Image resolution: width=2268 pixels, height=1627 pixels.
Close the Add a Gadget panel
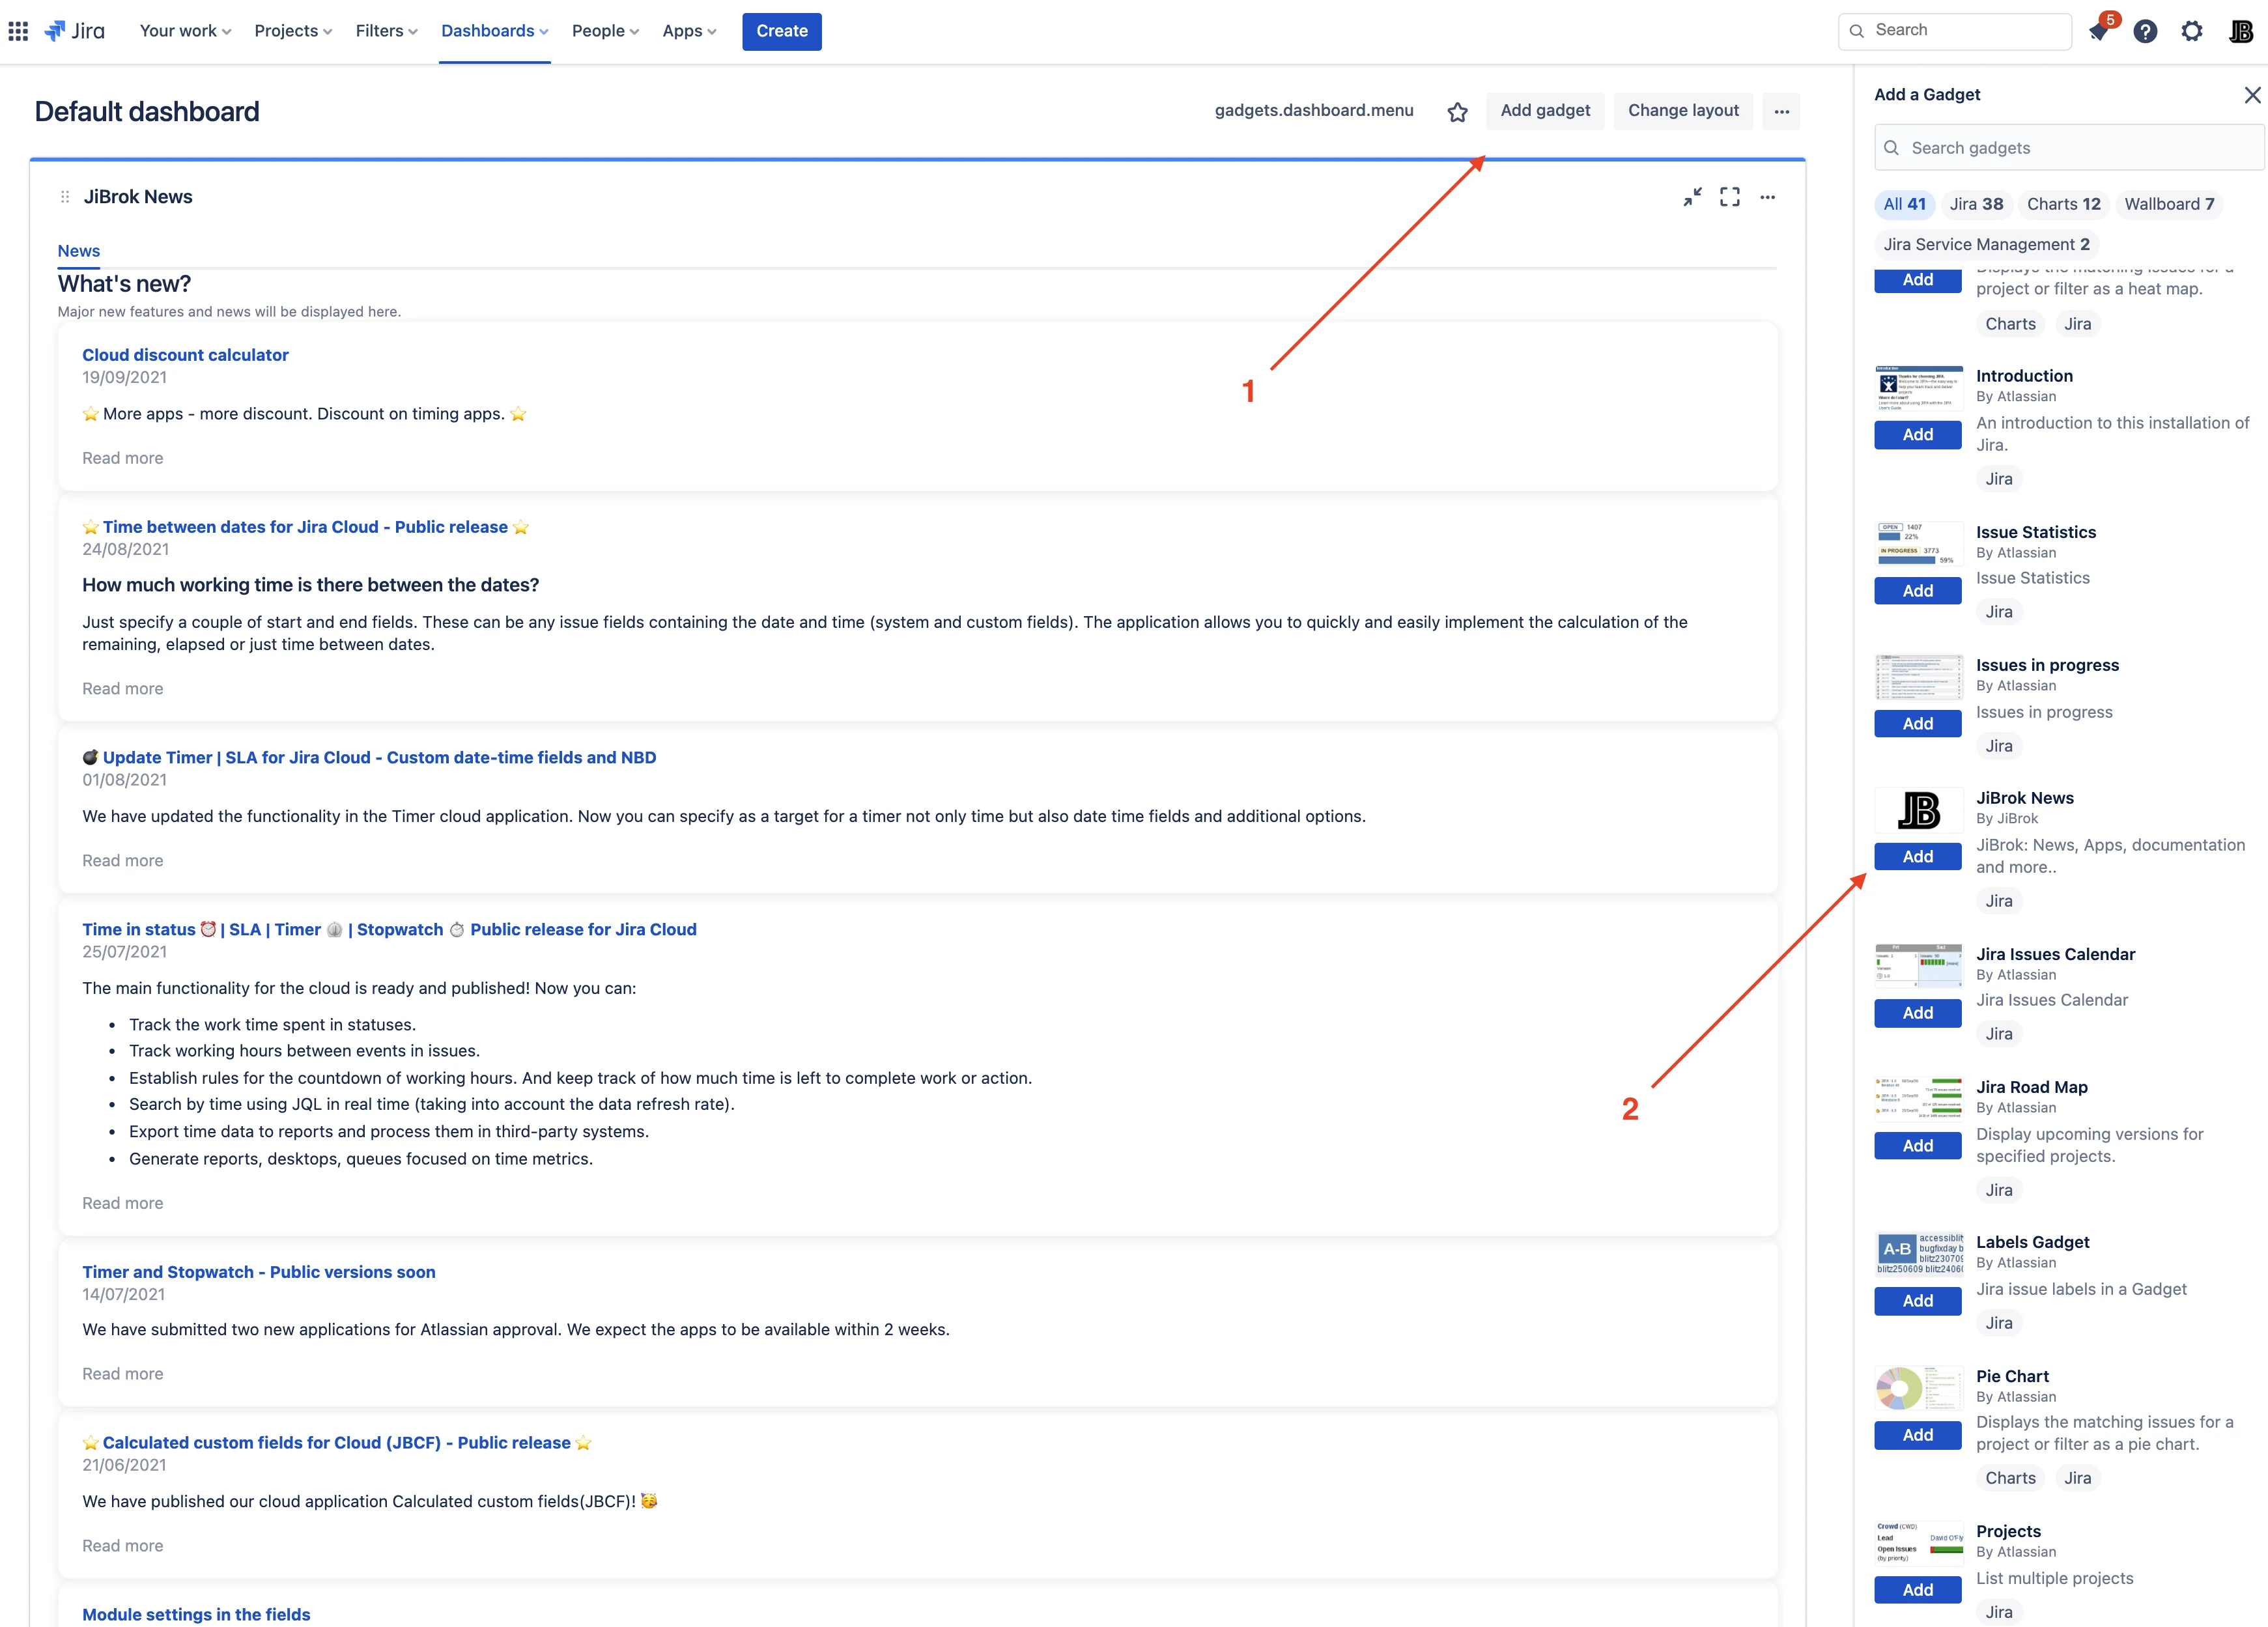point(2252,95)
